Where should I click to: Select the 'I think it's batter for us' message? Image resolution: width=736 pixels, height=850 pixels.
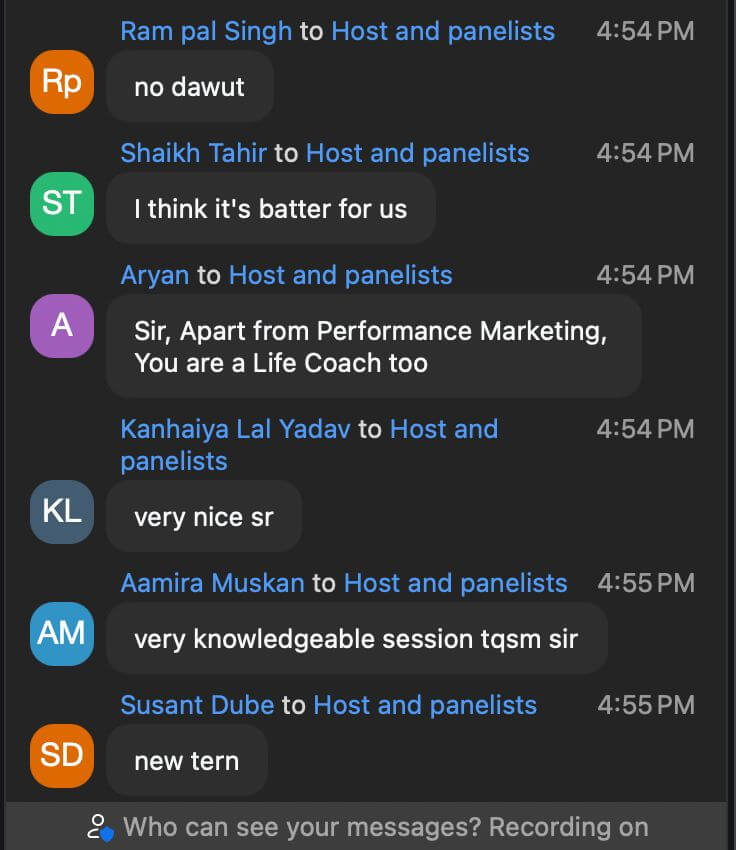(271, 209)
